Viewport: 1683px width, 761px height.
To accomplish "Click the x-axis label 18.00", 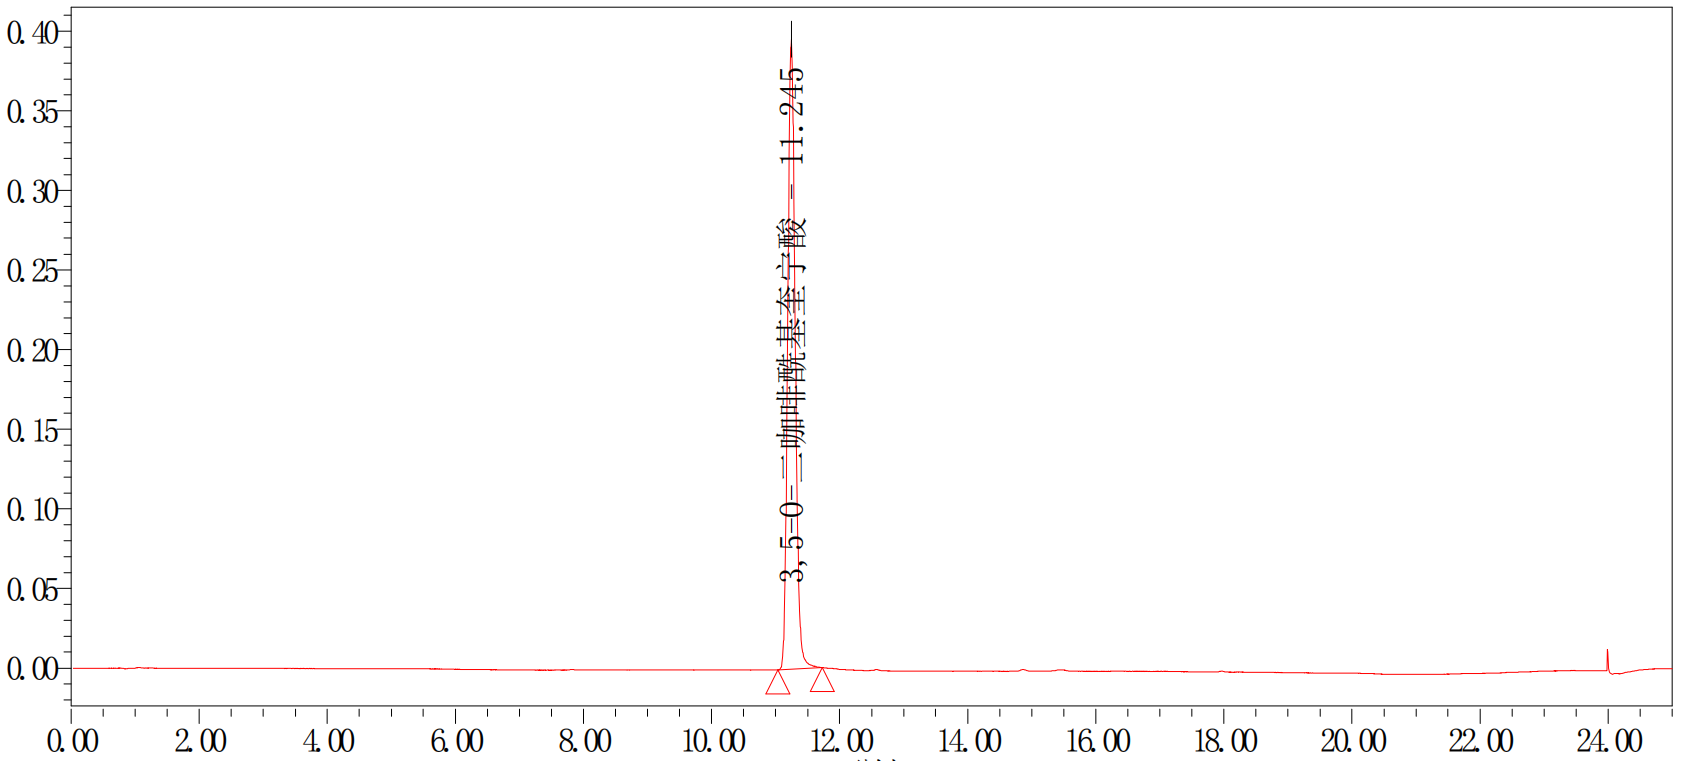I will click(x=1225, y=742).
